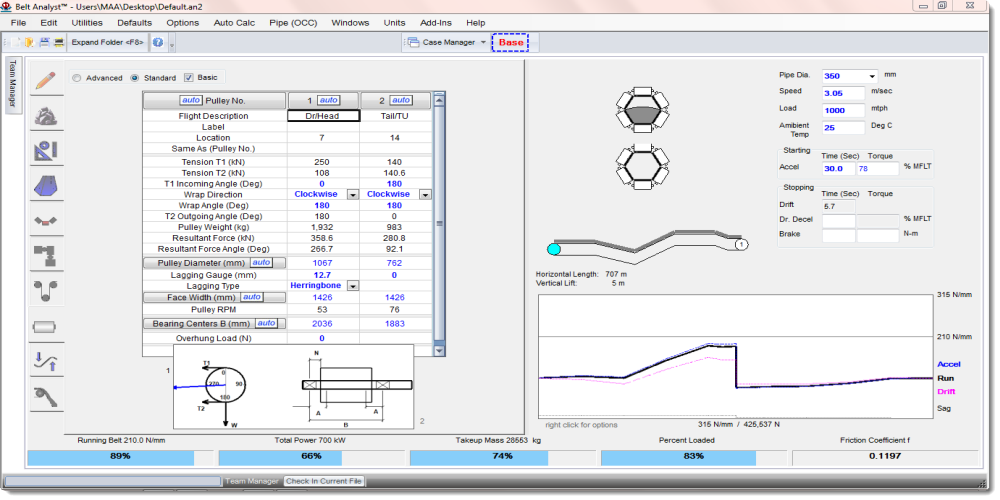Select the Standard radio button
1000x500 pixels.
pyautogui.click(x=135, y=78)
